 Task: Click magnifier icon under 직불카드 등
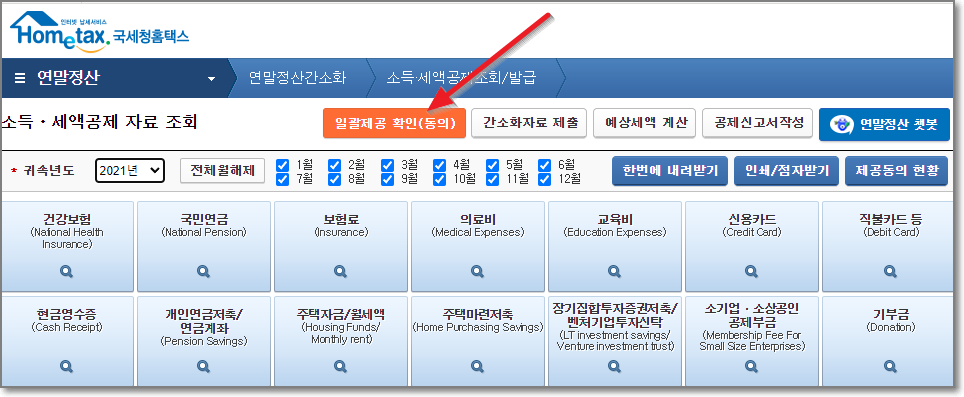(890, 271)
